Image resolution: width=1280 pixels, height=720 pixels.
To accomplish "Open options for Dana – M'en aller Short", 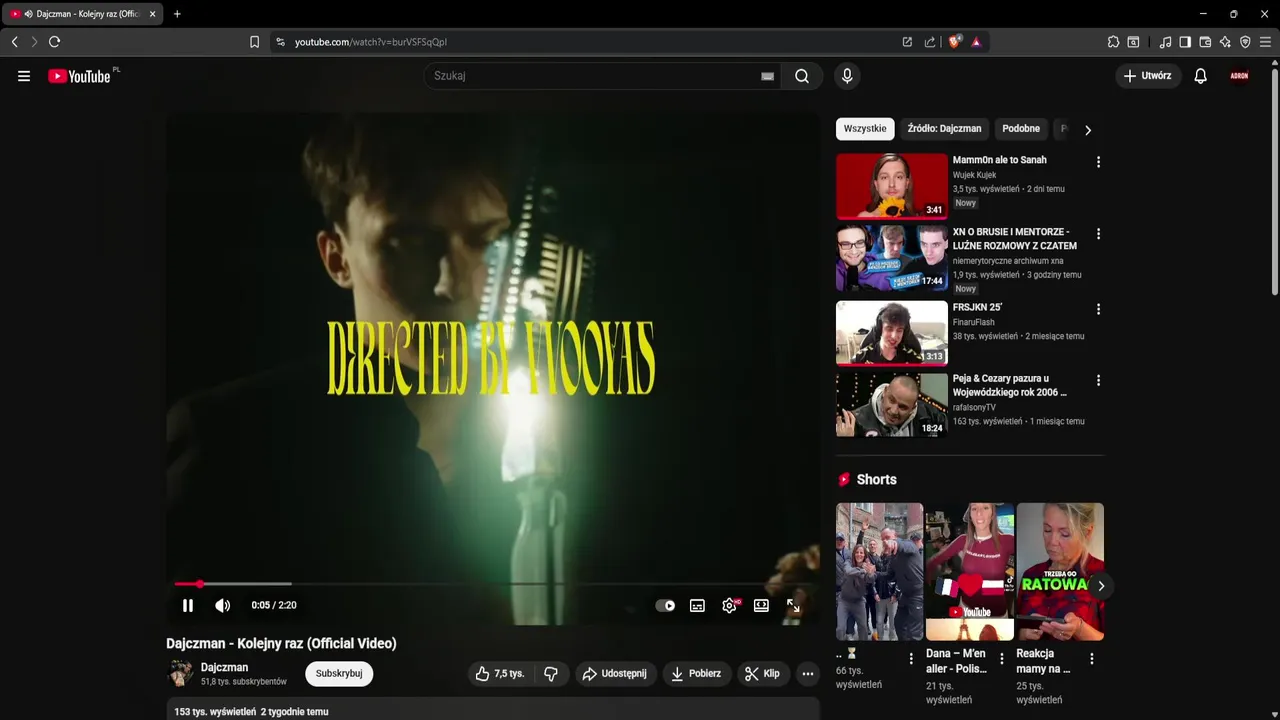I will click(1001, 659).
